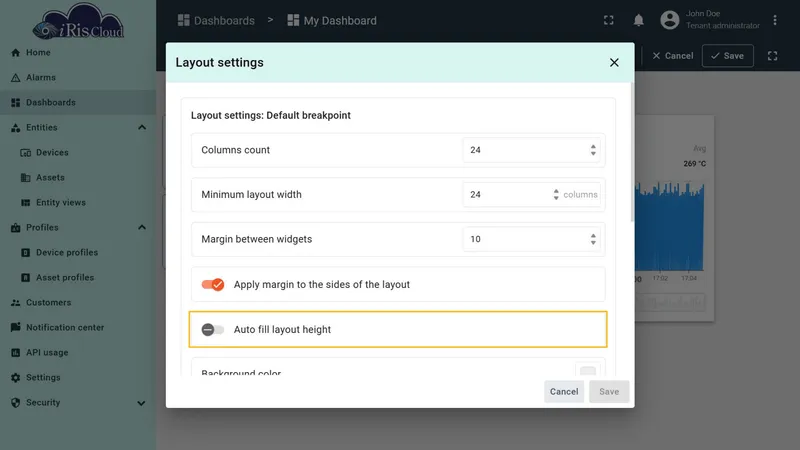The image size is (800, 450).
Task: Click the Asset profiles icon
Action: tap(26, 278)
